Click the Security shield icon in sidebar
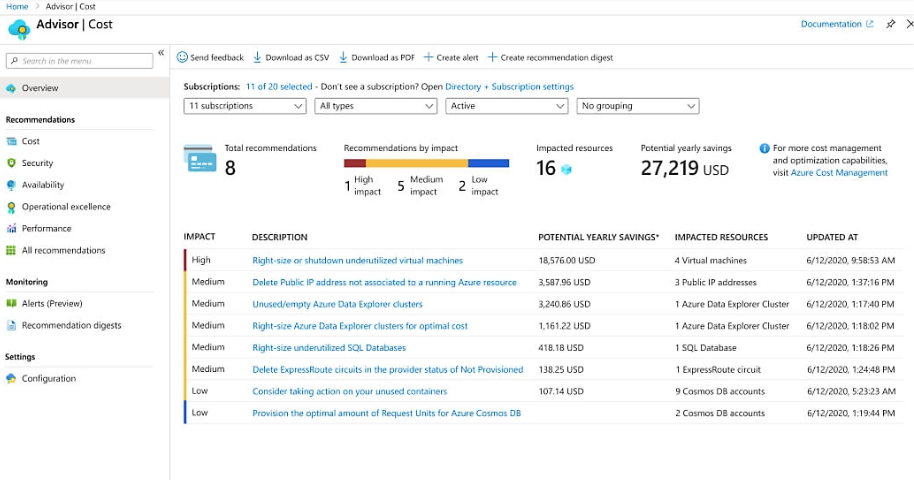Image resolution: width=914 pixels, height=480 pixels. pos(12,163)
